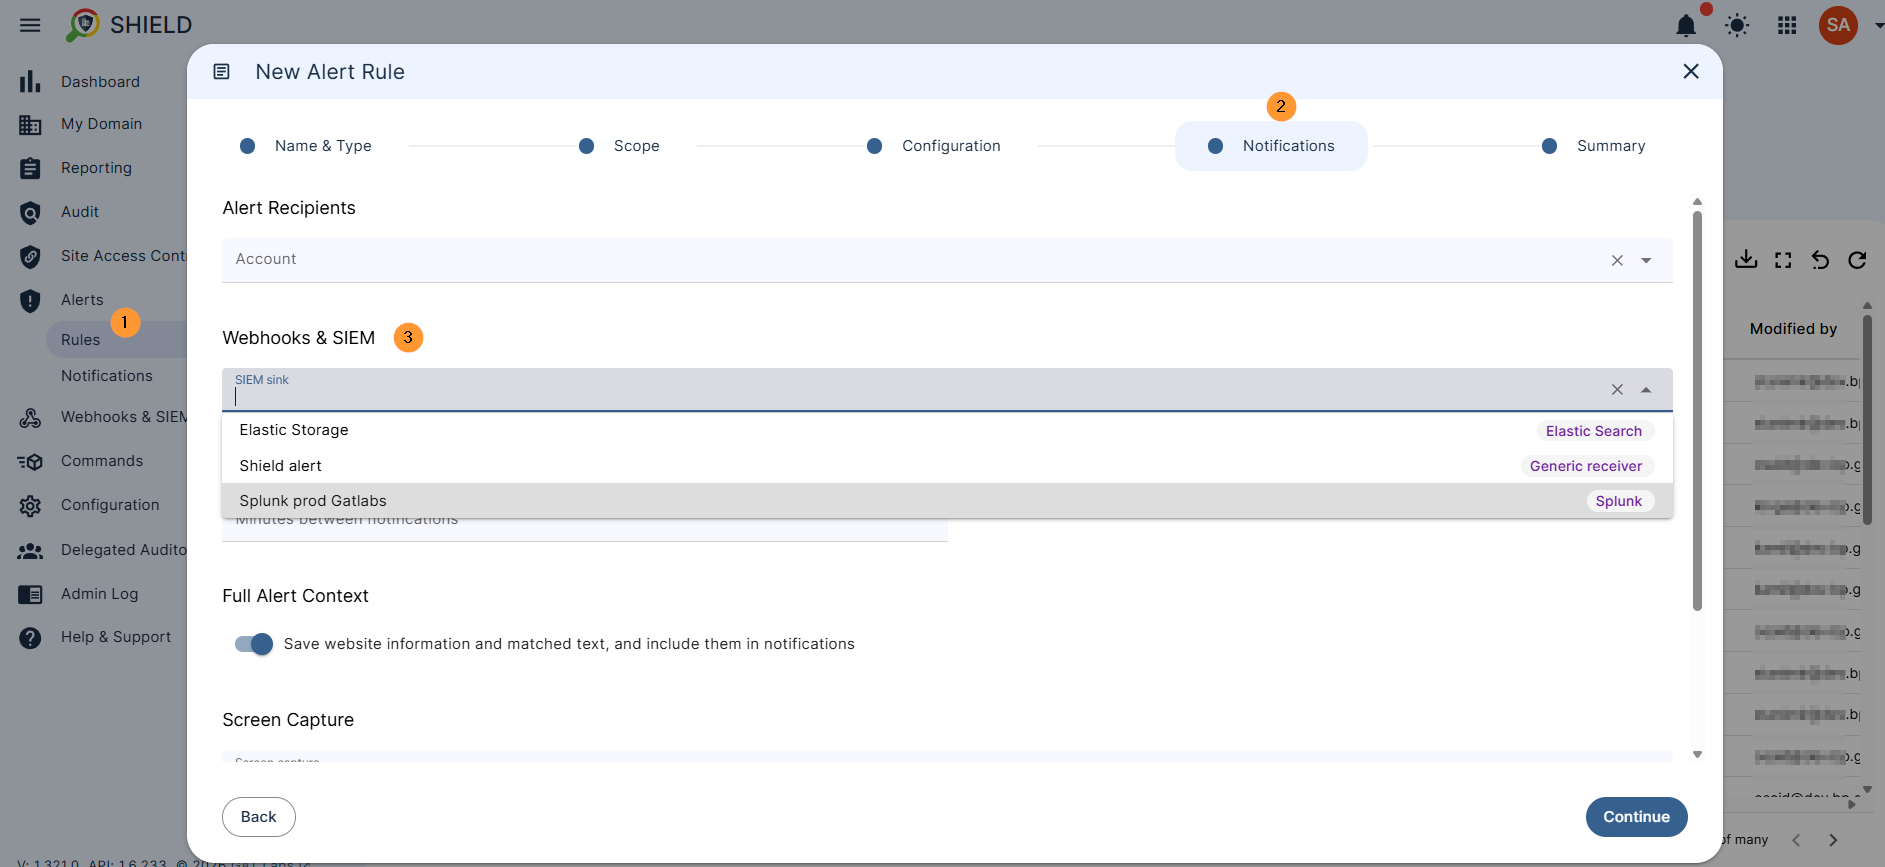Toggle Save website information switch
Image resolution: width=1885 pixels, height=867 pixels.
pyautogui.click(x=254, y=644)
